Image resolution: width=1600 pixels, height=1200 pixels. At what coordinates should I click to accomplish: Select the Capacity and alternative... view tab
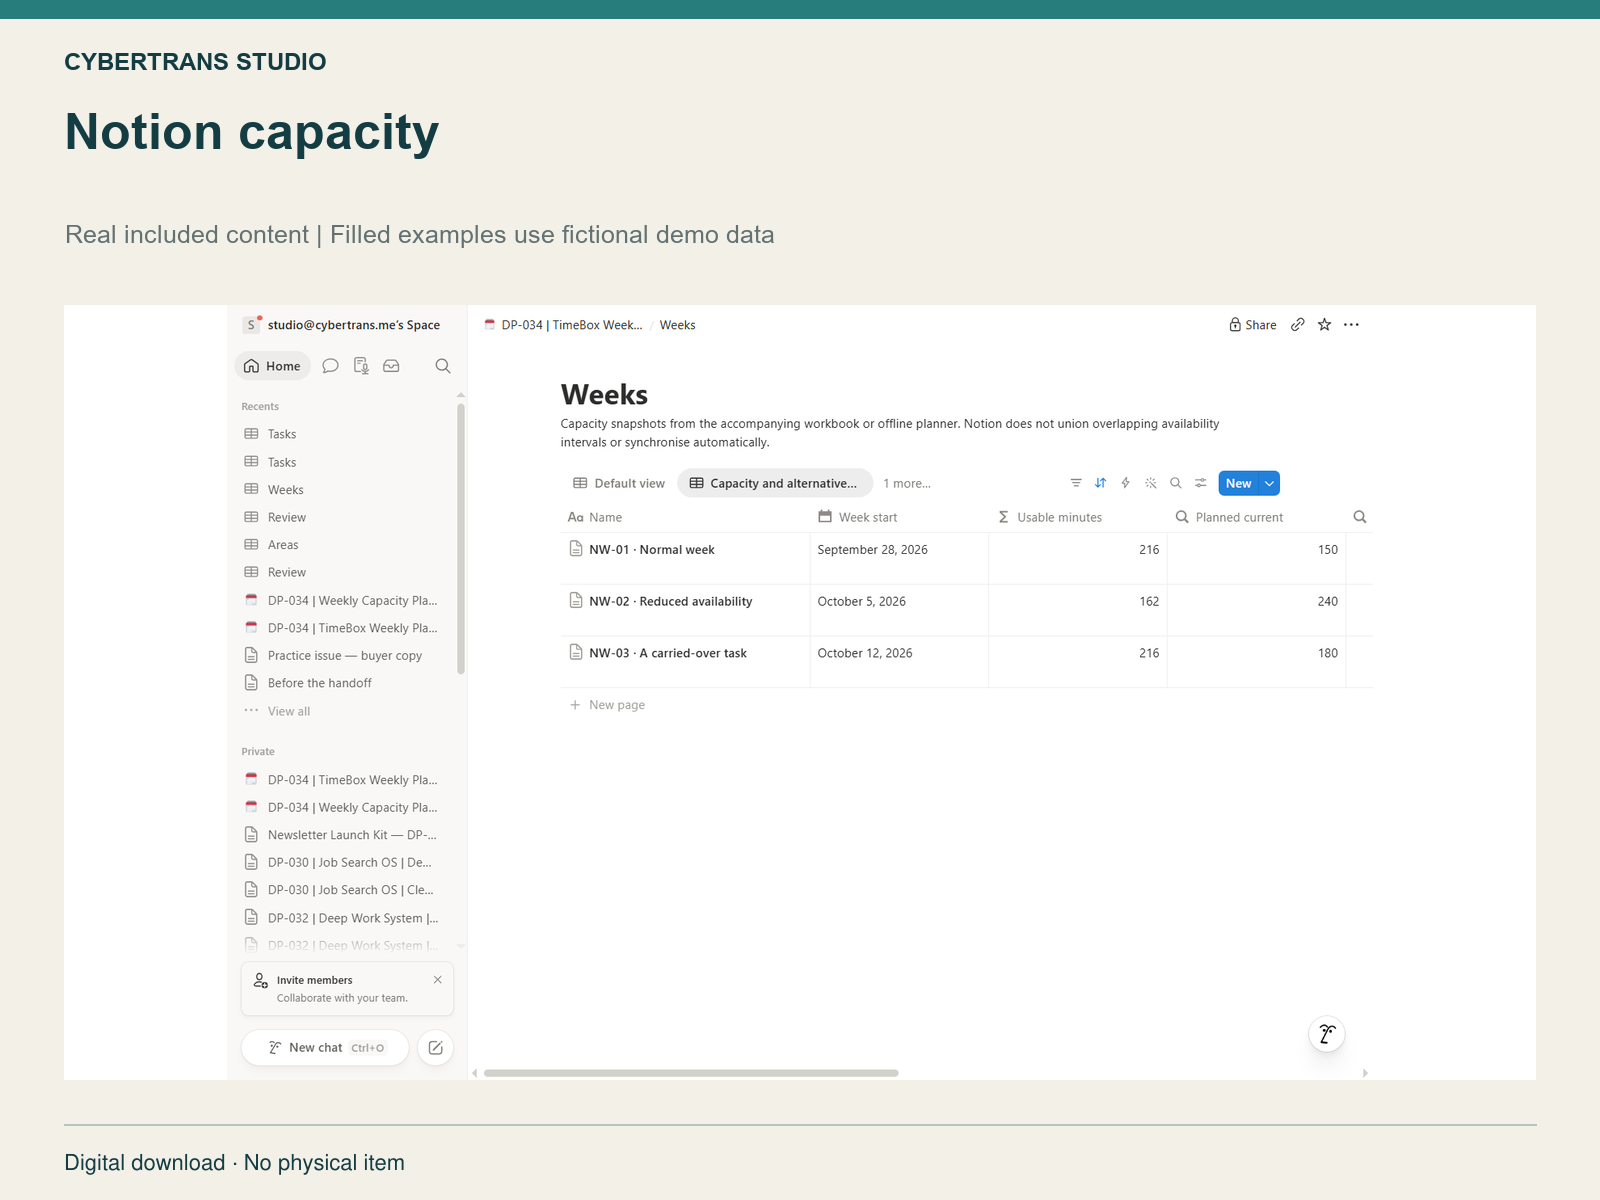coord(775,484)
